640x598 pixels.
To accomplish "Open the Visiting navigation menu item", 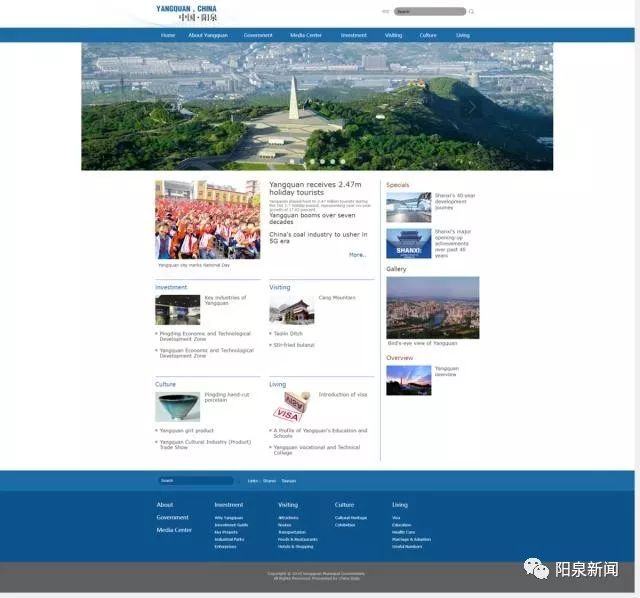I will [x=393, y=35].
